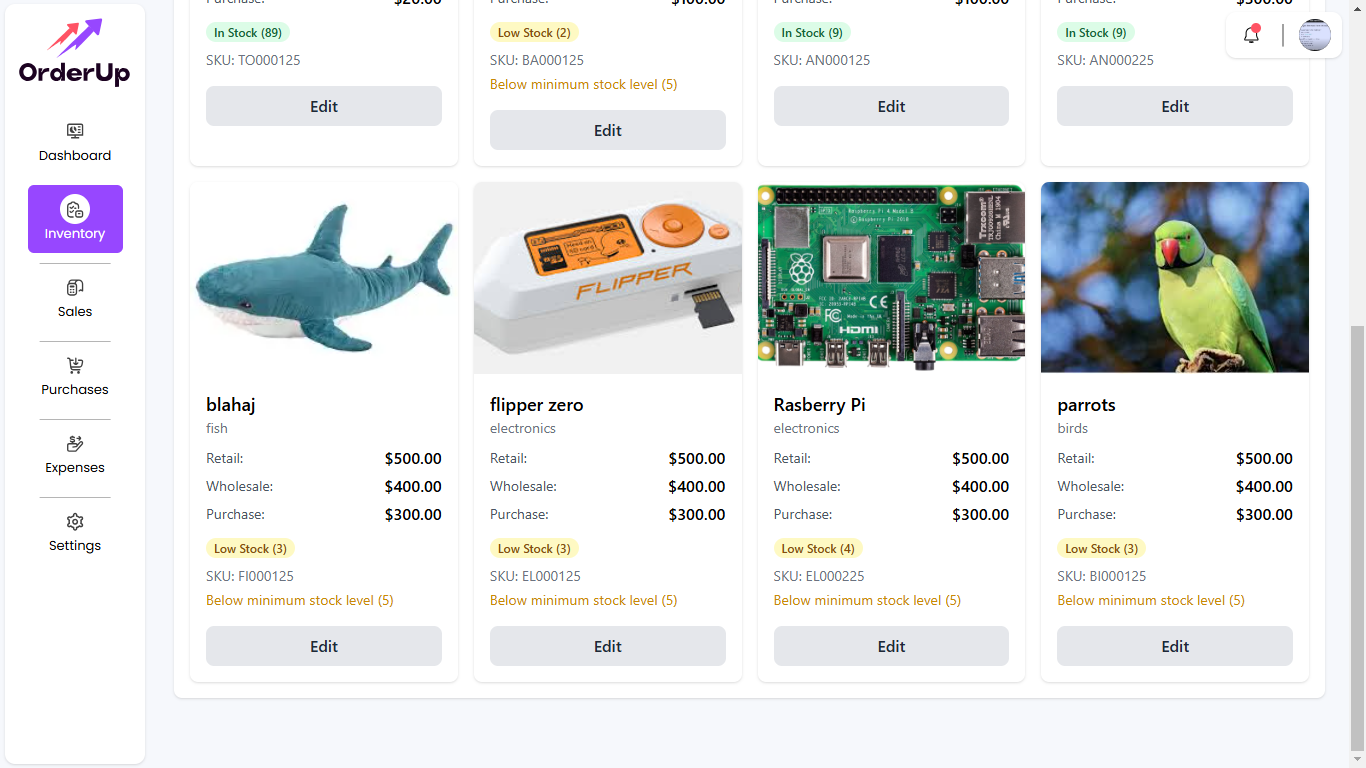Image resolution: width=1366 pixels, height=768 pixels.
Task: Select the Purchases menu label
Action: pyautogui.click(x=75, y=389)
